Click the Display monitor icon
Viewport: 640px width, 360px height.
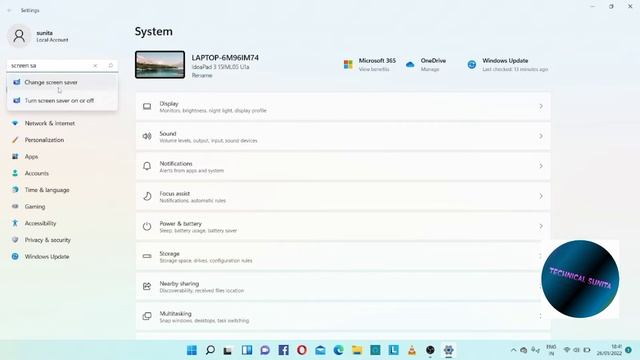click(147, 107)
